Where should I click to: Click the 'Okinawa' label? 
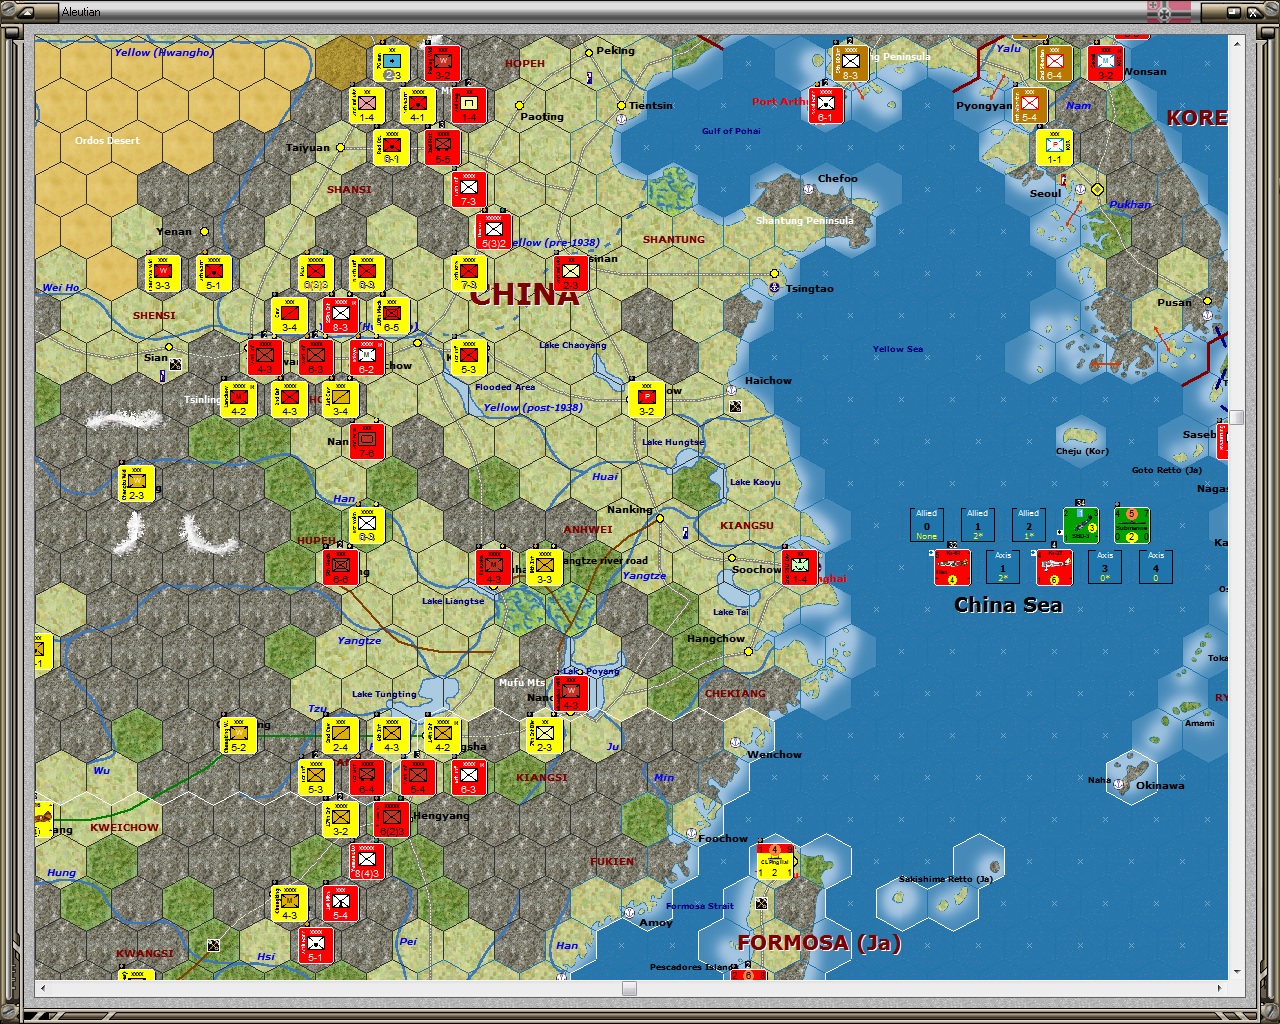[1160, 785]
